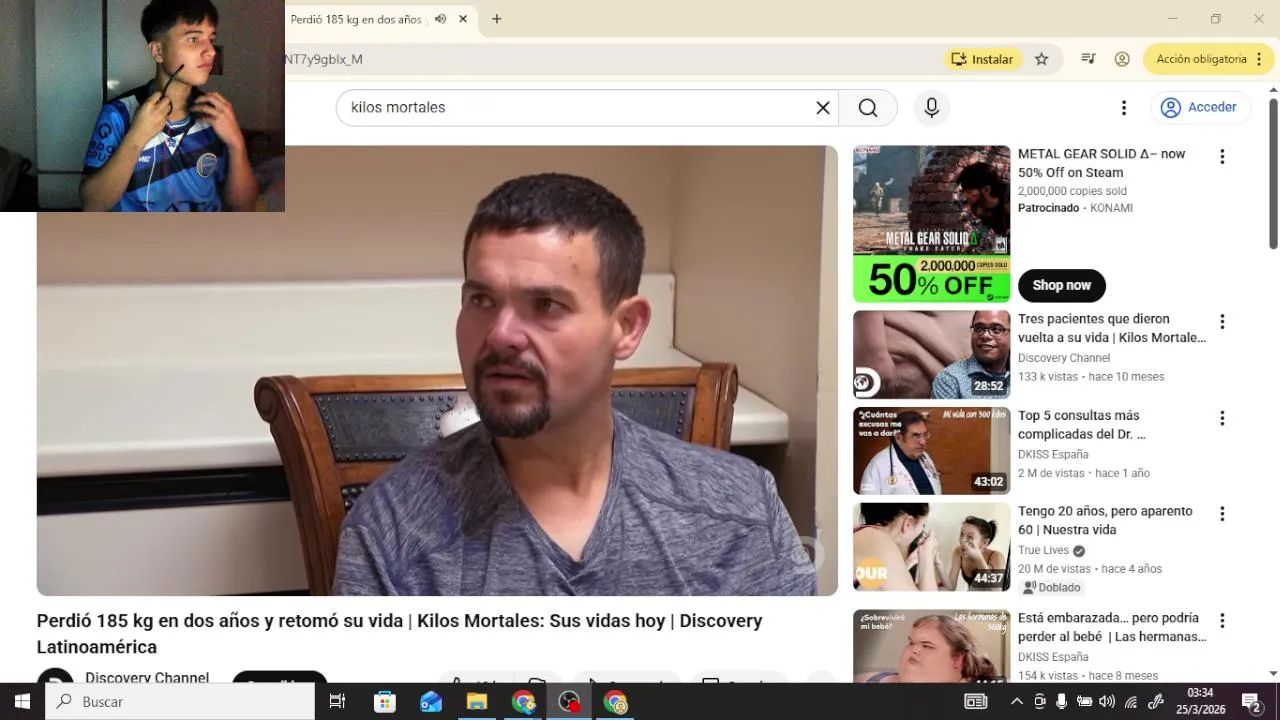The height and width of the screenshot is (720, 1280).
Task: Open options for Metal Gear Solid ad
Action: tap(1222, 156)
